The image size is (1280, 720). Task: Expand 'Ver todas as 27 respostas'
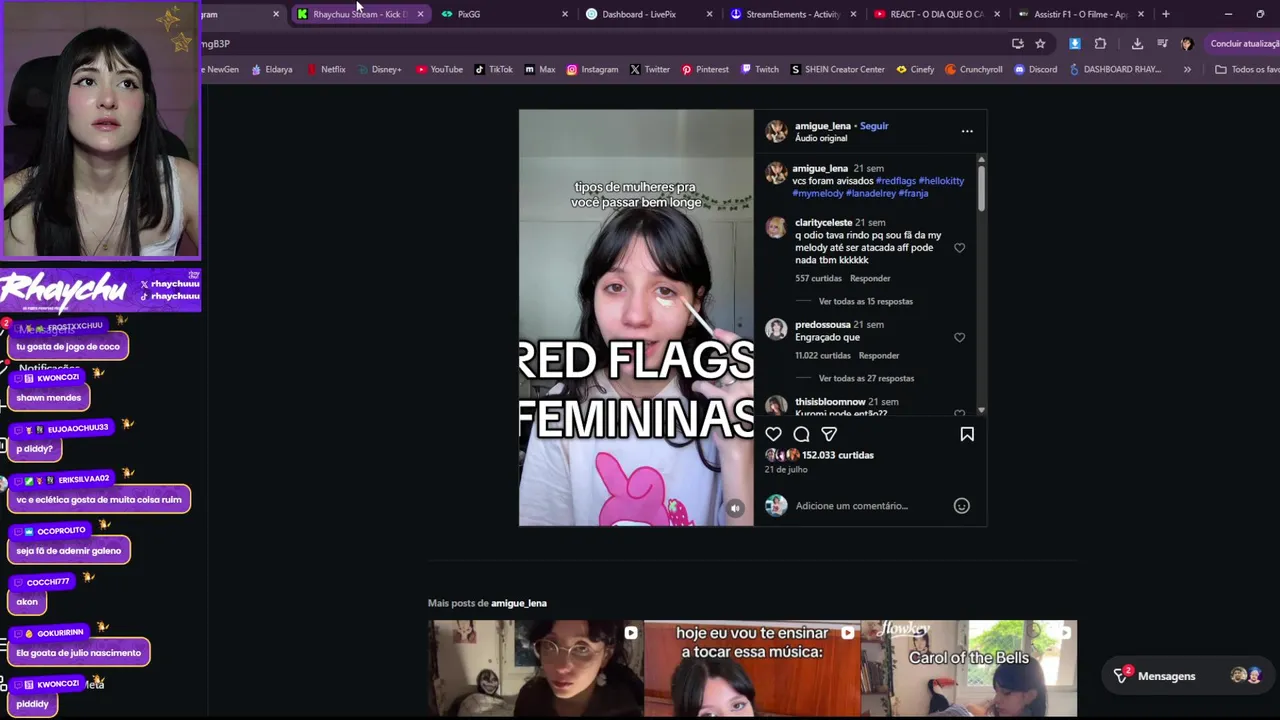click(866, 378)
